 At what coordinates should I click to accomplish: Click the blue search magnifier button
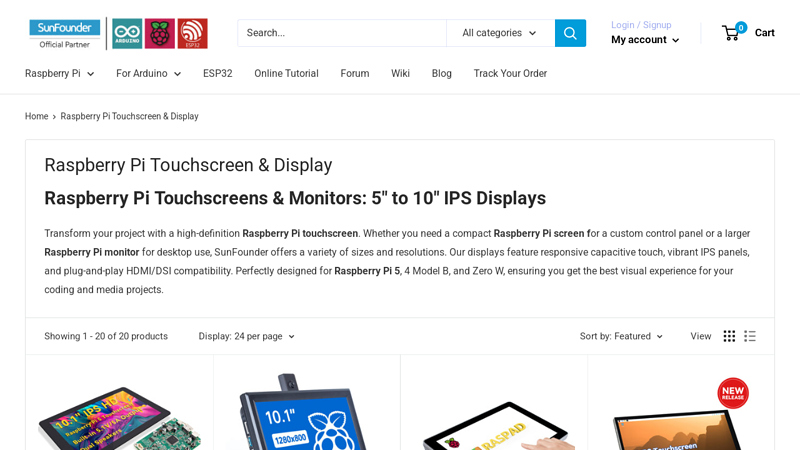coord(570,33)
